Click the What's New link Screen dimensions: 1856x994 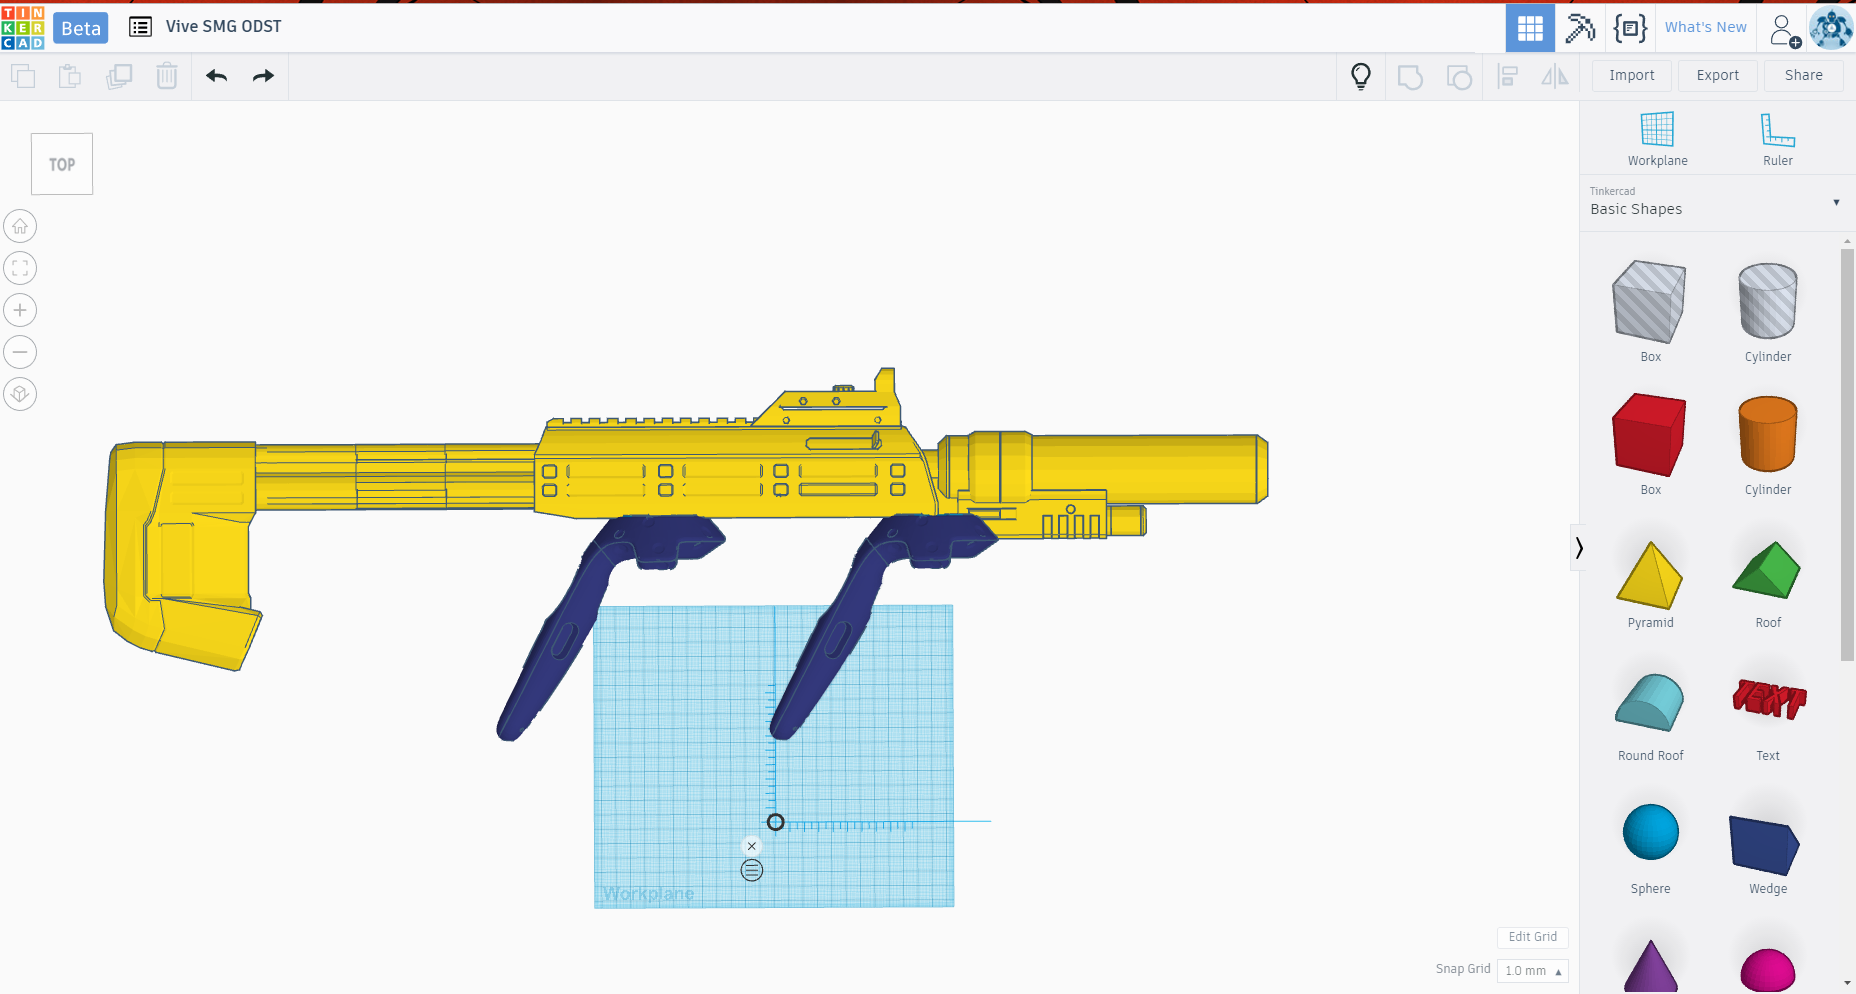point(1706,27)
